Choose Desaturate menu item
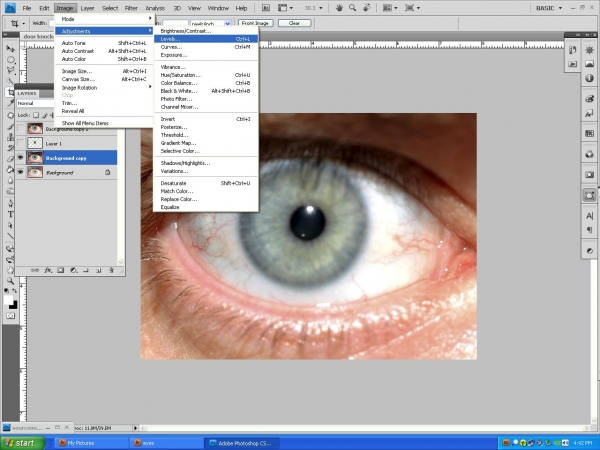 tap(206, 183)
